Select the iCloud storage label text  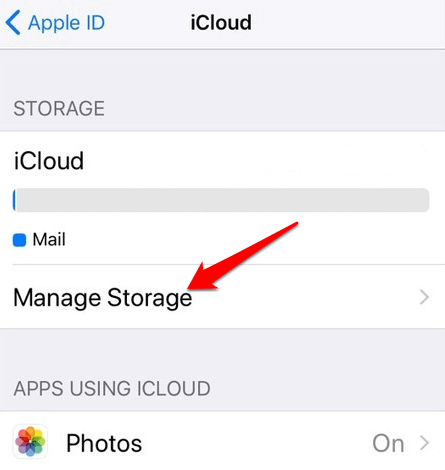click(49, 160)
